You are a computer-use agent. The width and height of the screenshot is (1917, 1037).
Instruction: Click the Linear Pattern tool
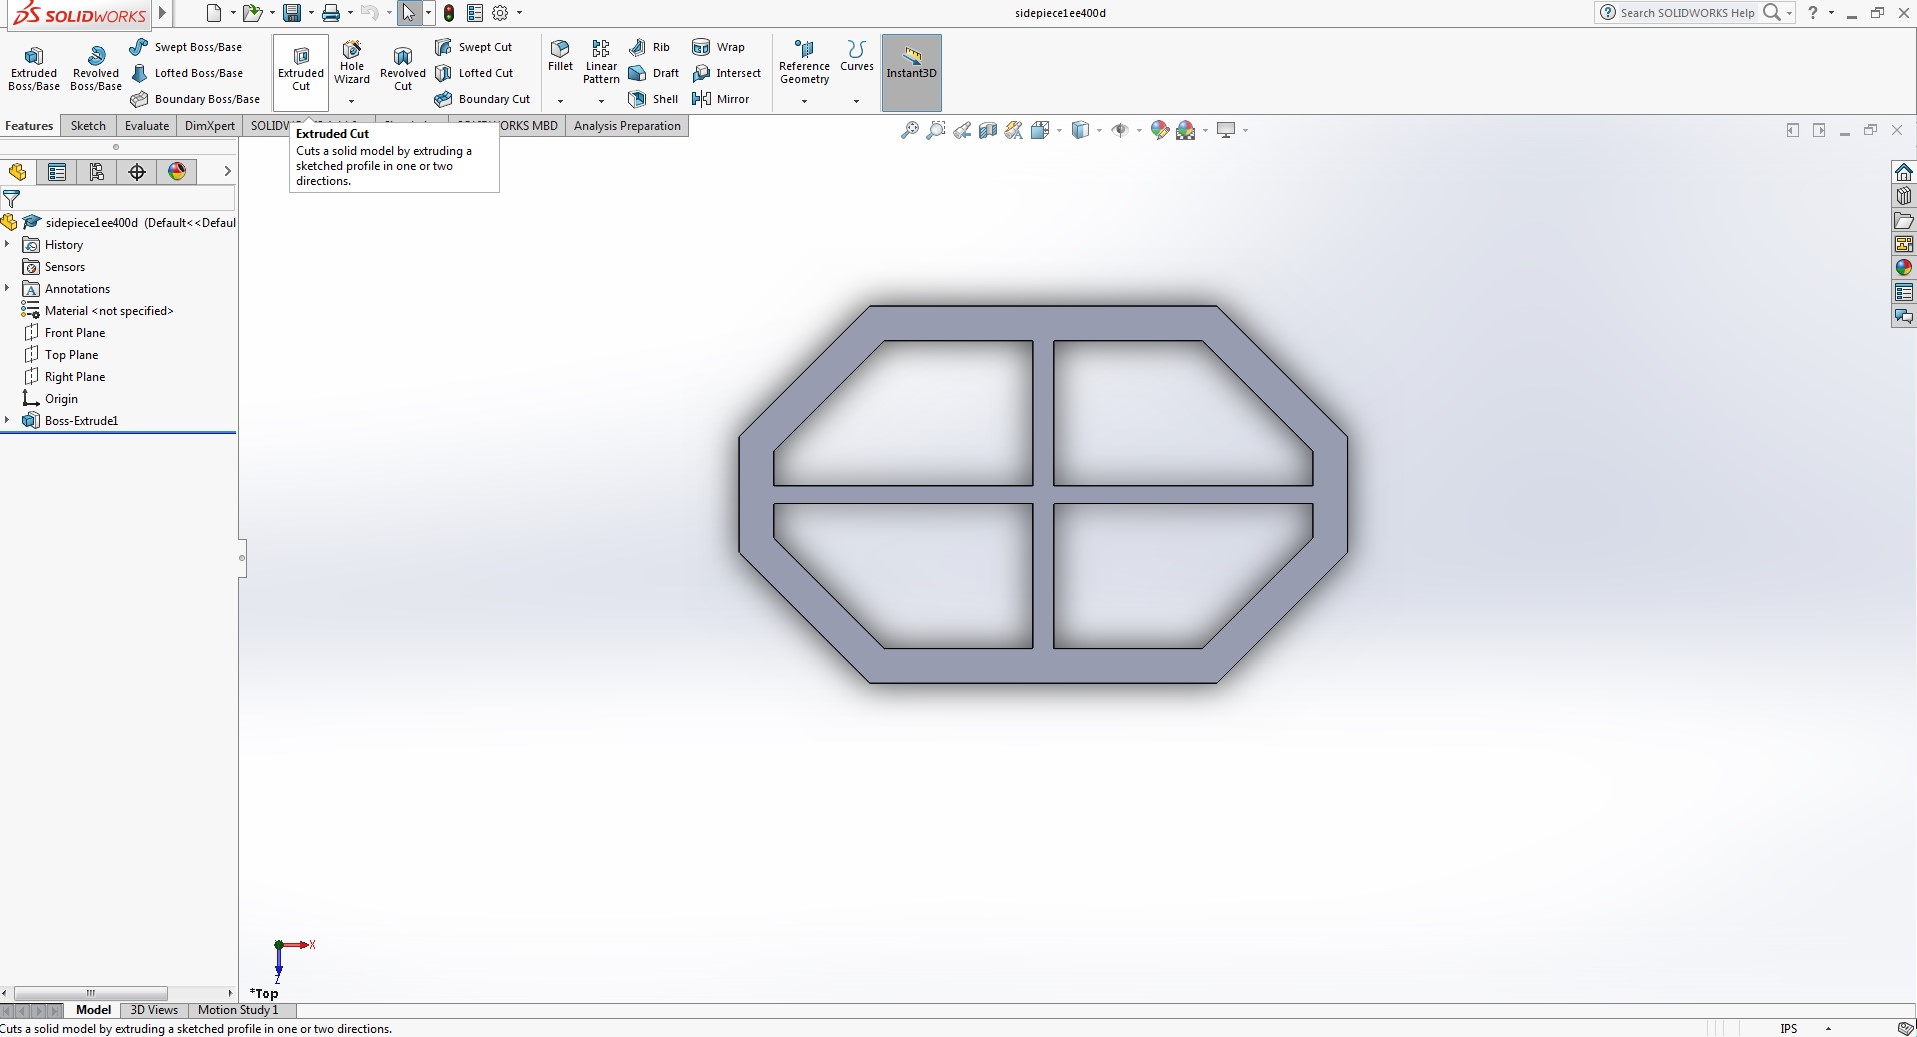tap(601, 63)
